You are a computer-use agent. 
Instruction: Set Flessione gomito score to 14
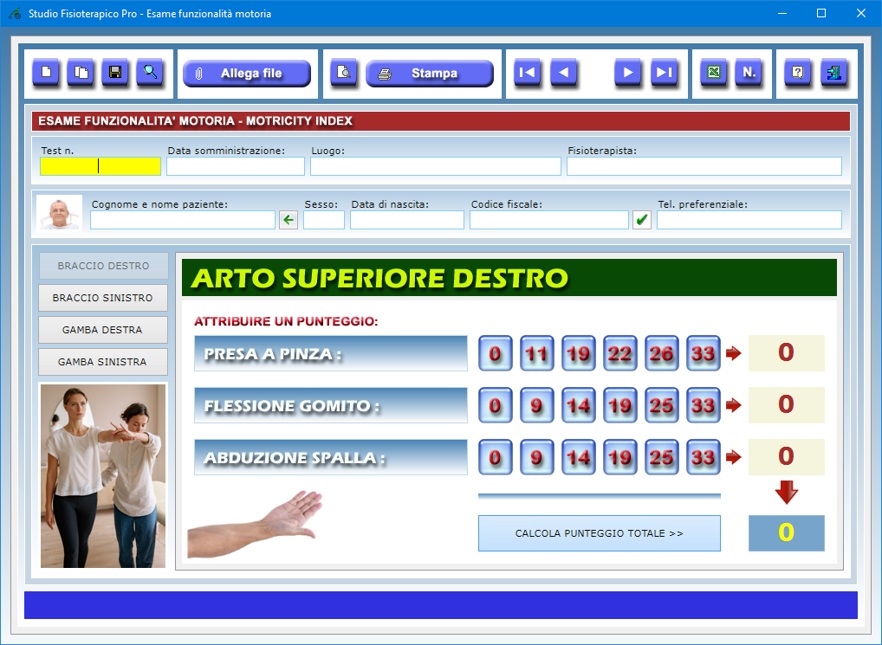(x=578, y=405)
